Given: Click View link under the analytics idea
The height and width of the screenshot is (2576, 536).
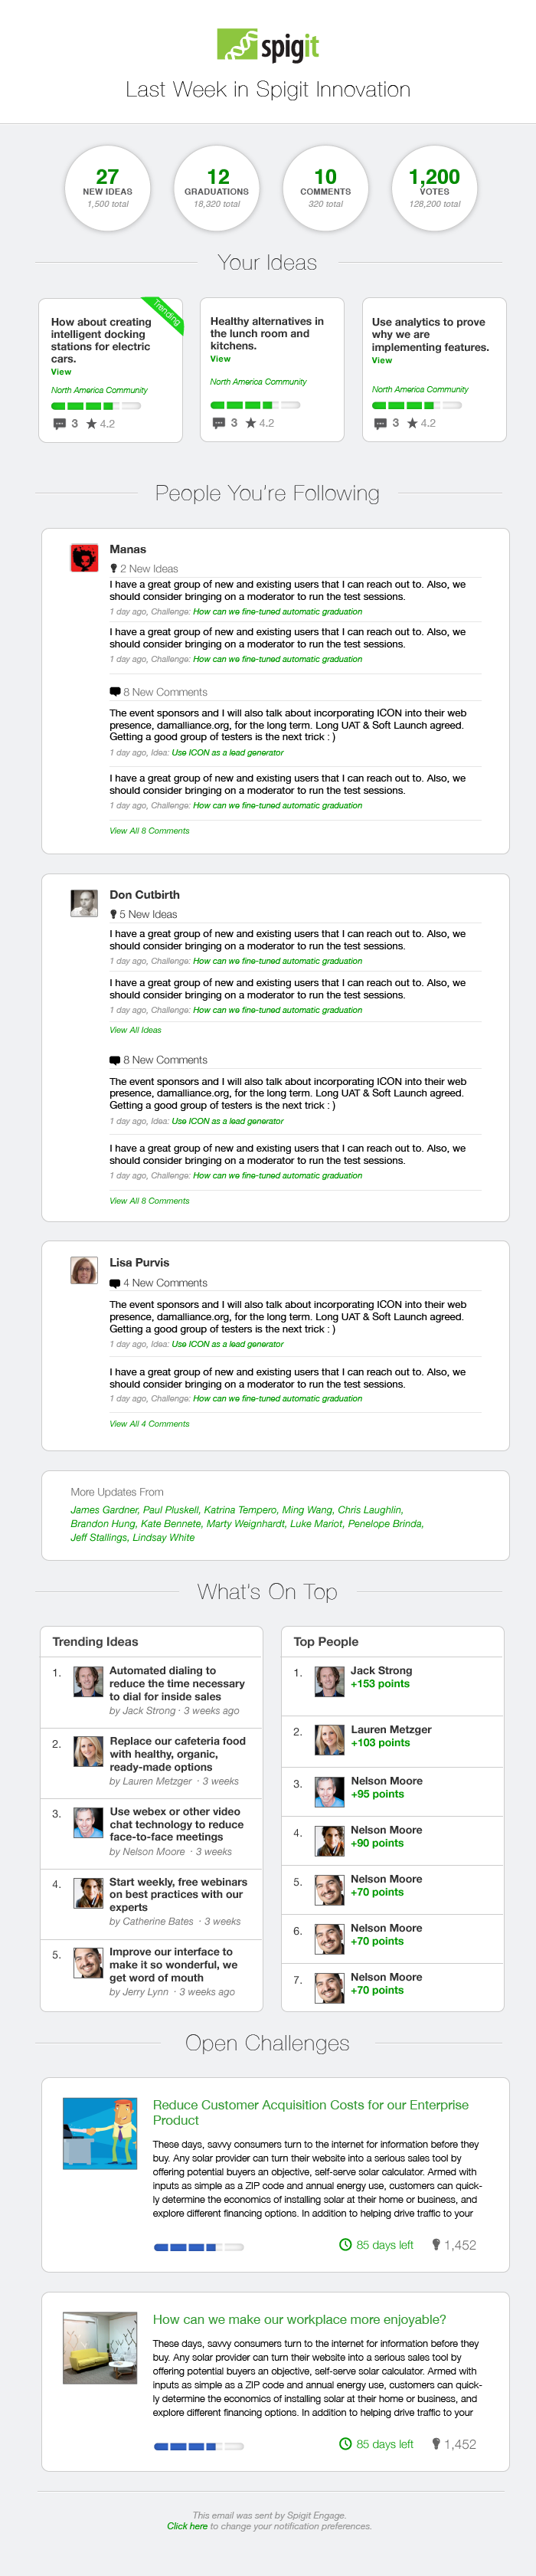Looking at the screenshot, I should click(x=382, y=360).
